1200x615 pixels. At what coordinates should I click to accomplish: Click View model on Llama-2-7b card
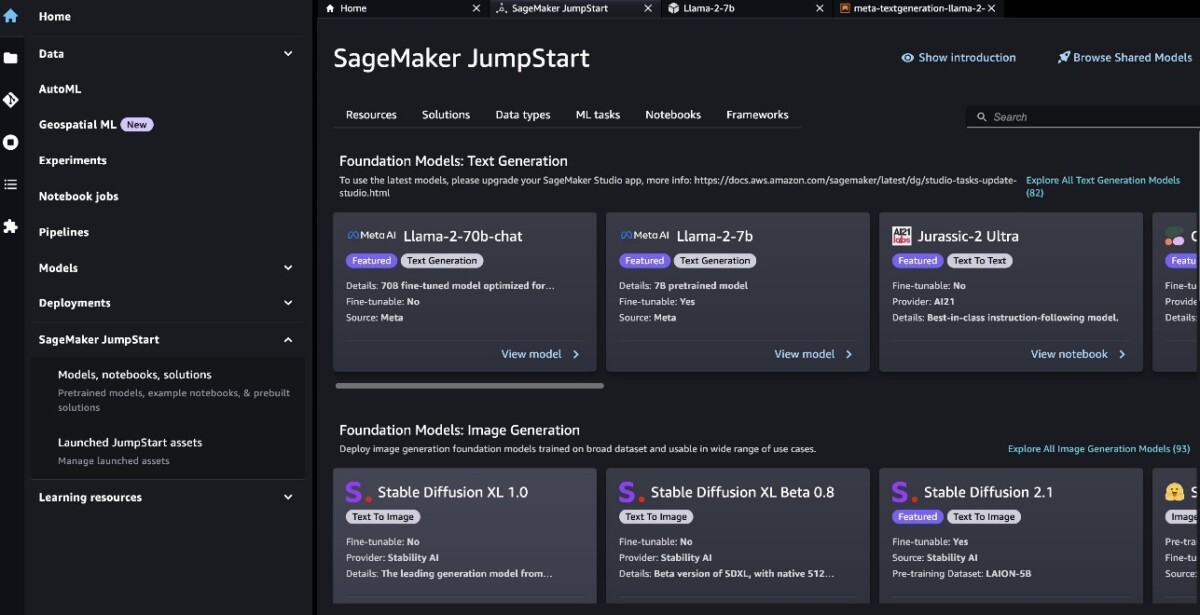813,354
